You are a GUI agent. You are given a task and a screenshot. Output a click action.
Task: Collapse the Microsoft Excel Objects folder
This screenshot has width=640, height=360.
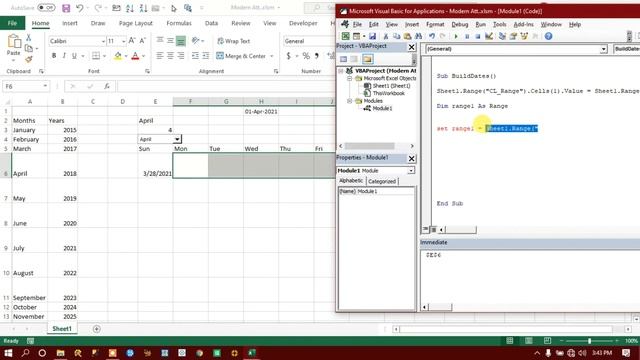[350, 78]
